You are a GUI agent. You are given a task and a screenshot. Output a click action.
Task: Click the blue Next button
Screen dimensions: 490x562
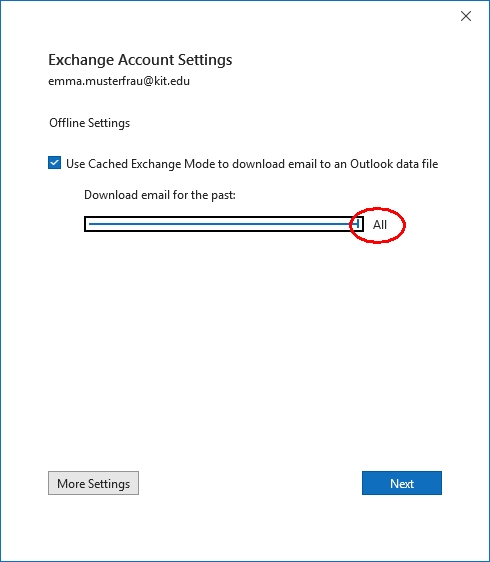[x=402, y=483]
